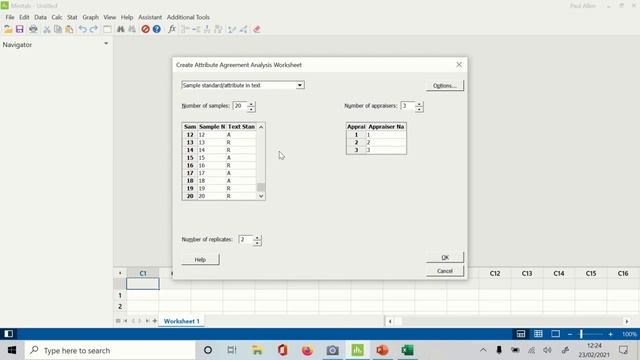Click the pink eraser Clear icon
Image resolution: width=640 pixels, height=360 pixels.
[x=257, y=29]
